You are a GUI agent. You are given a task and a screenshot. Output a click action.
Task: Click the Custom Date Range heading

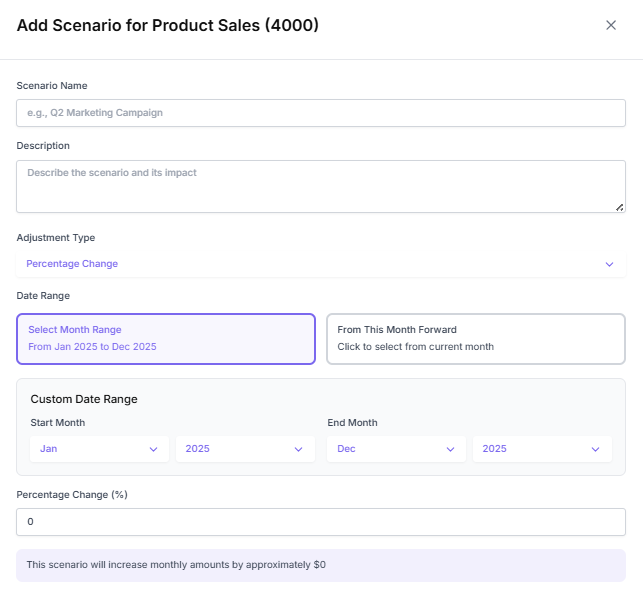pos(84,399)
